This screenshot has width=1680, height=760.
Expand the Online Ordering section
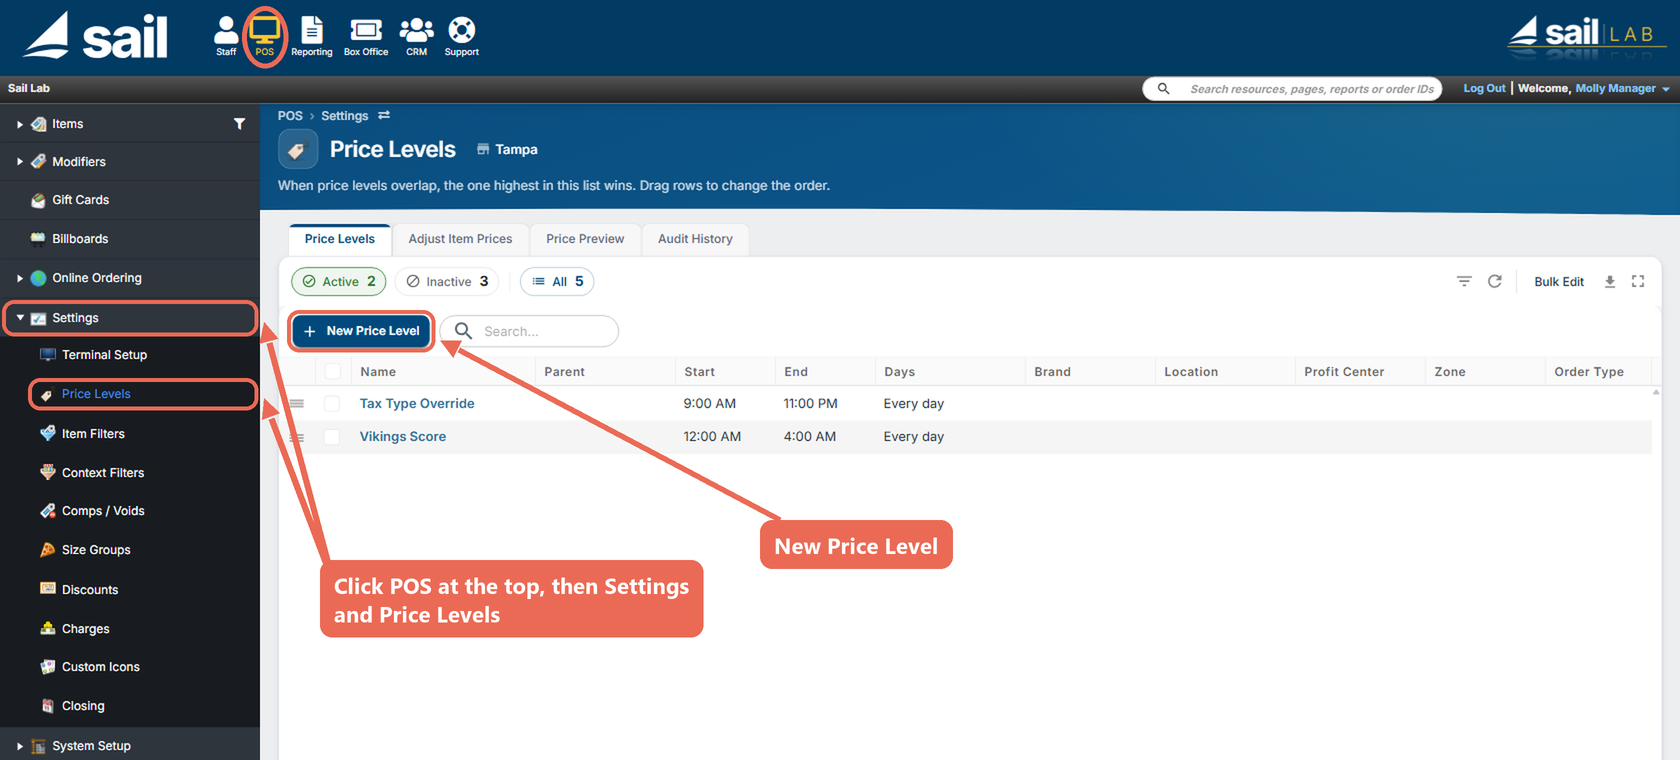[x=19, y=279]
